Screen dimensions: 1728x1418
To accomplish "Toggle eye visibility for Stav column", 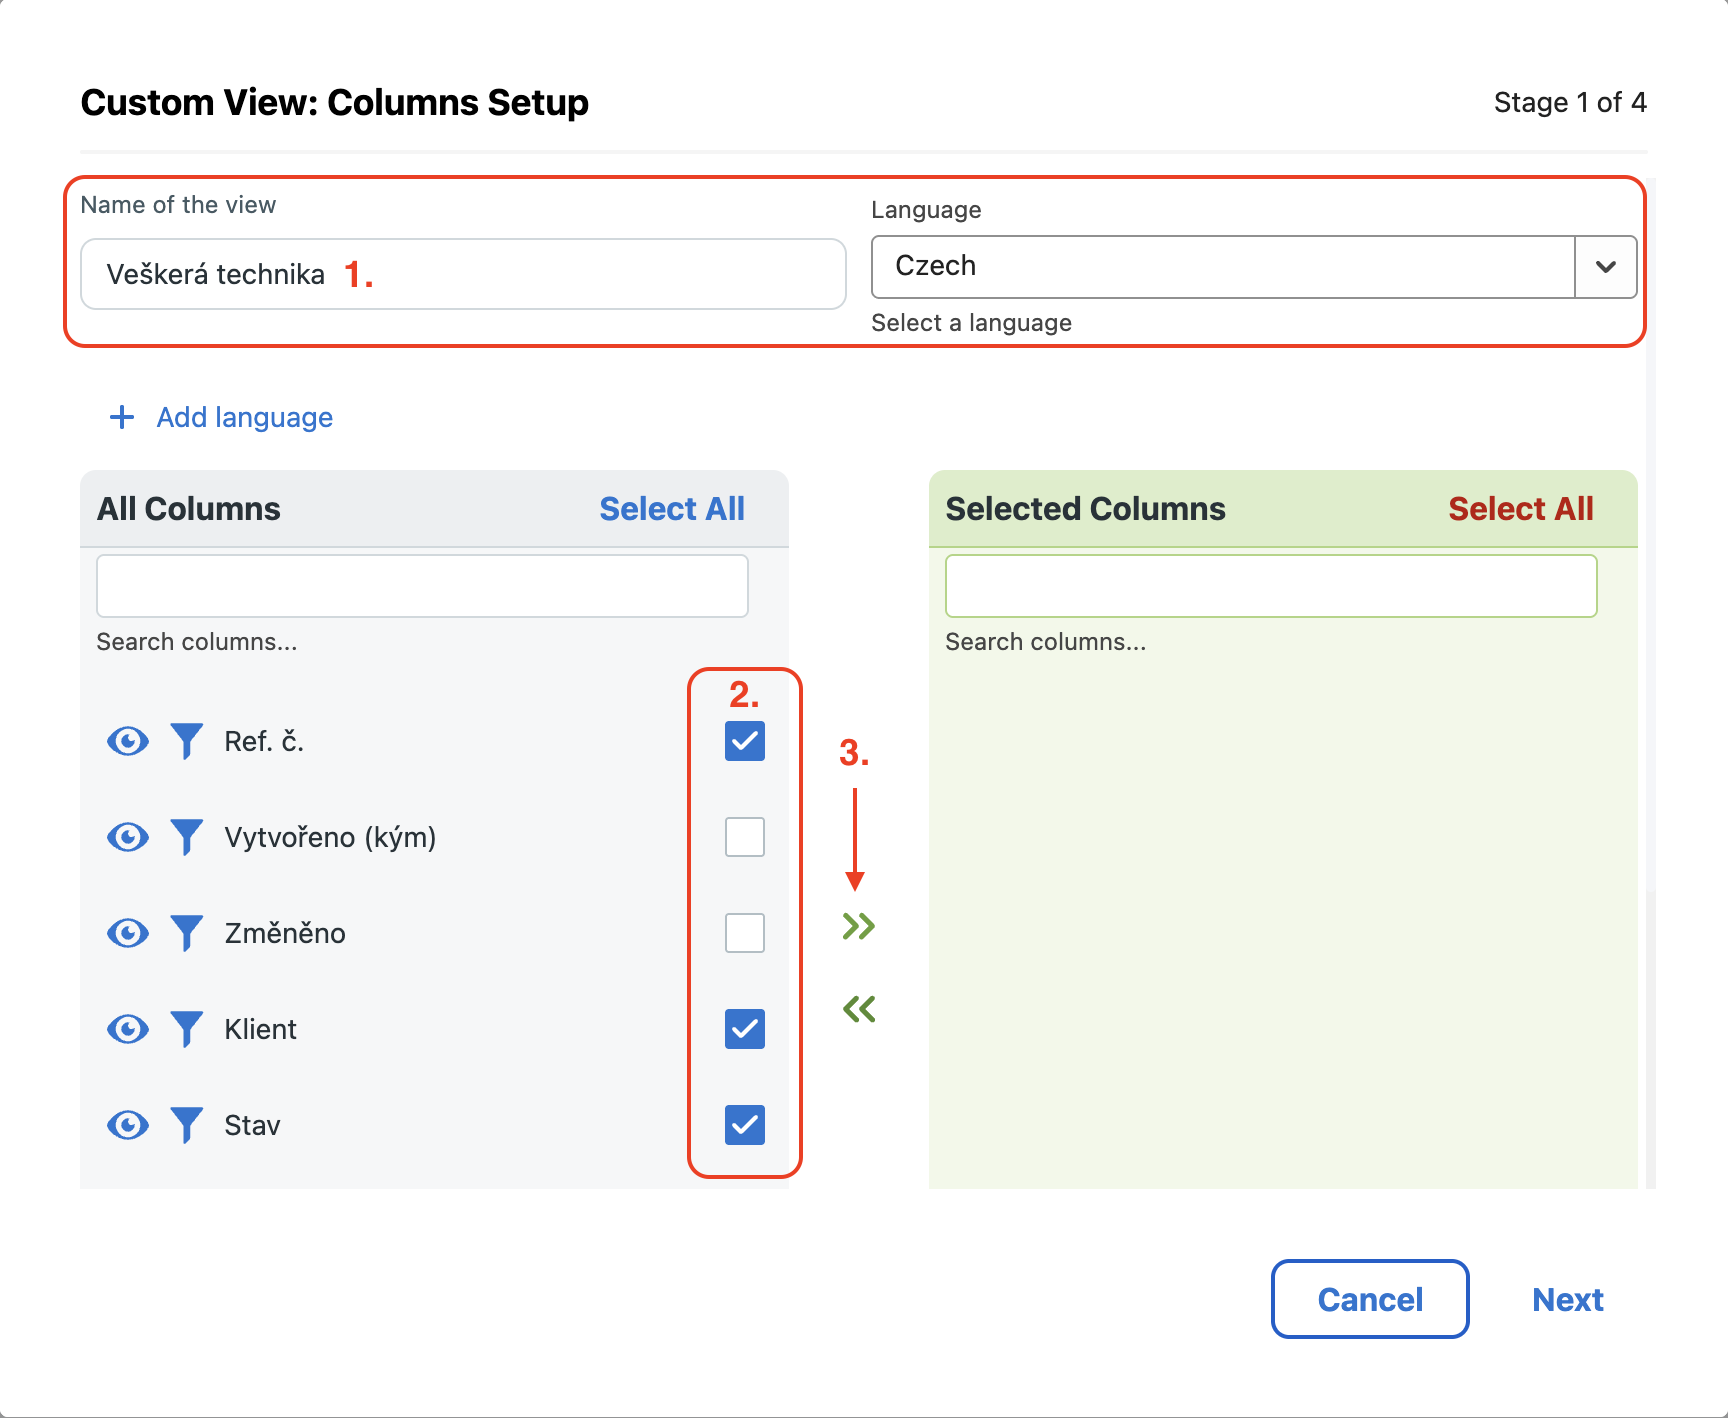I will point(128,1125).
